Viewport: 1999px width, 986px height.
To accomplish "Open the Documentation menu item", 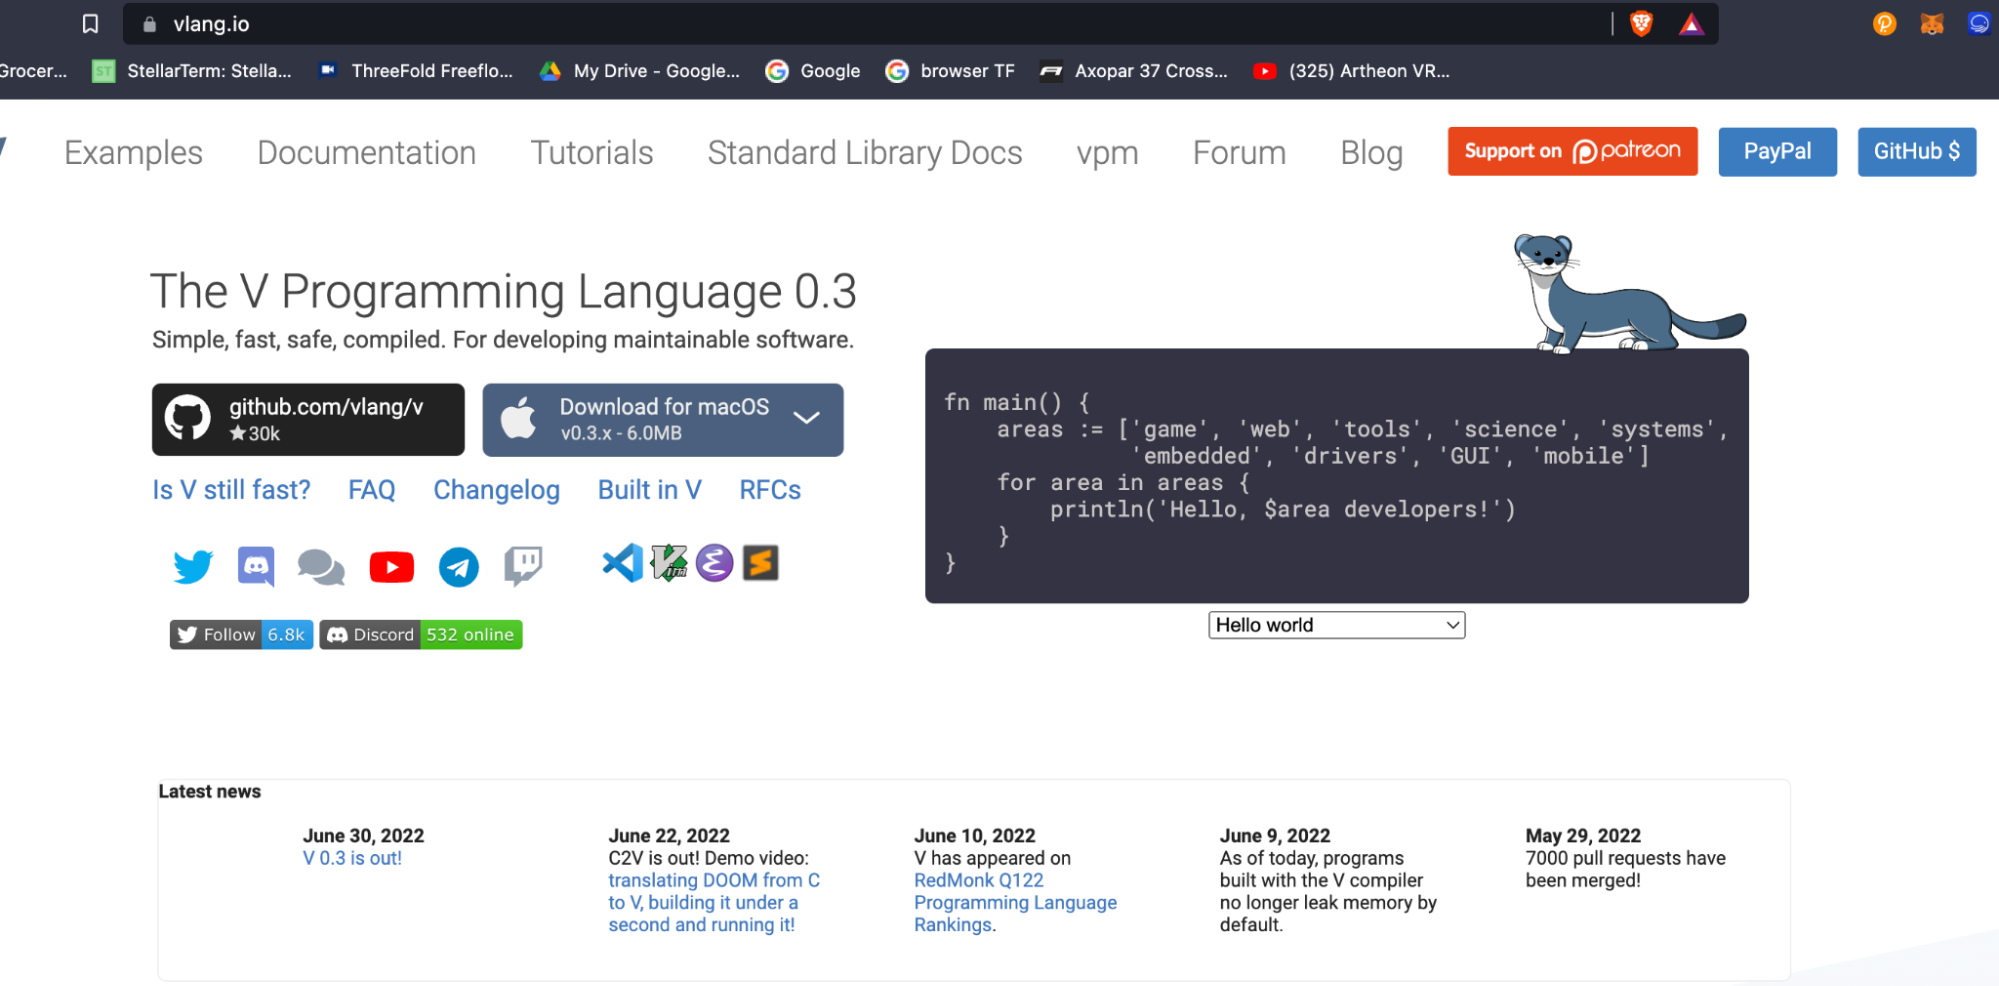I will point(366,153).
